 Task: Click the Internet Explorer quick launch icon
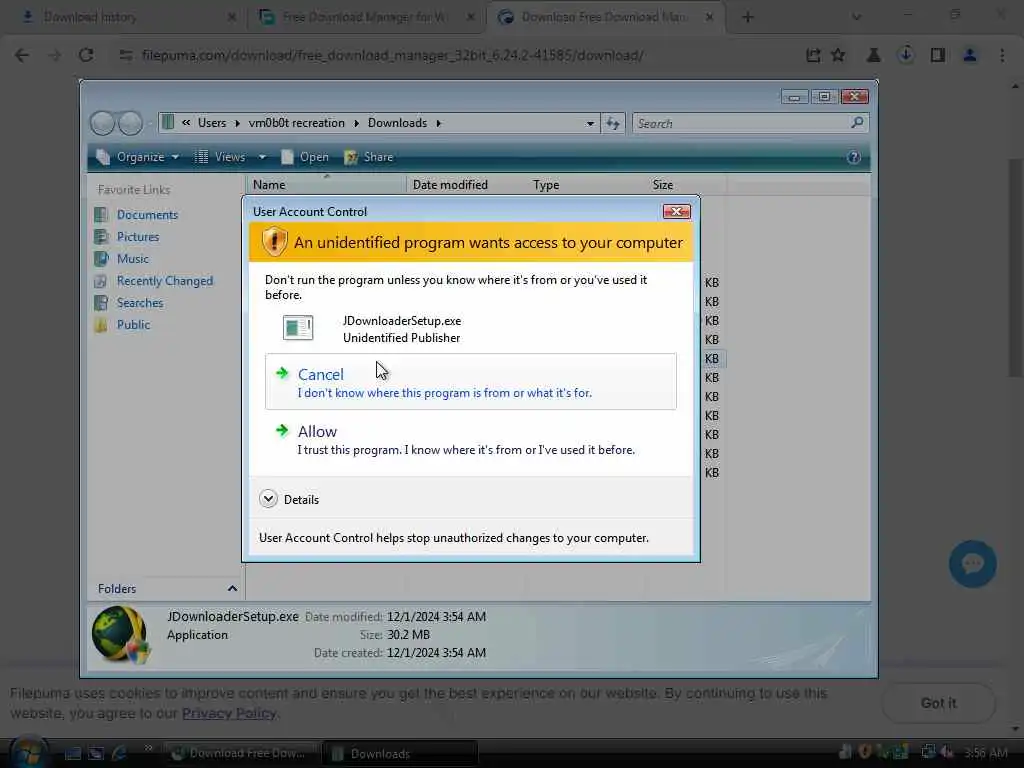(119, 754)
